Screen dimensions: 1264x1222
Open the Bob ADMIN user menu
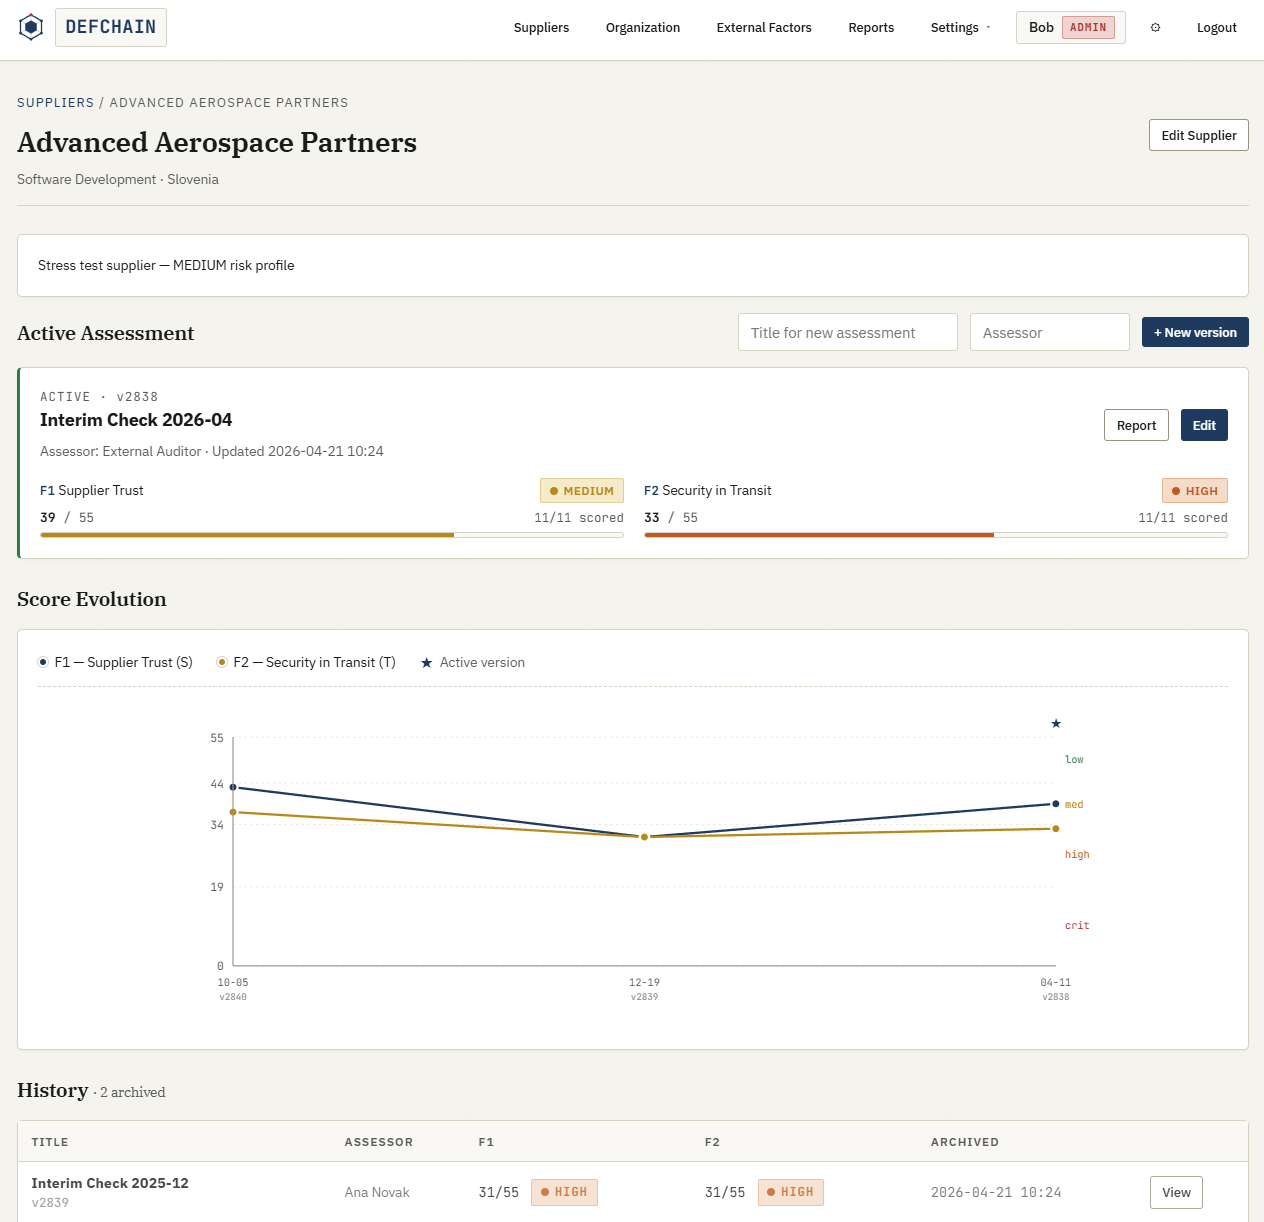(x=1071, y=28)
